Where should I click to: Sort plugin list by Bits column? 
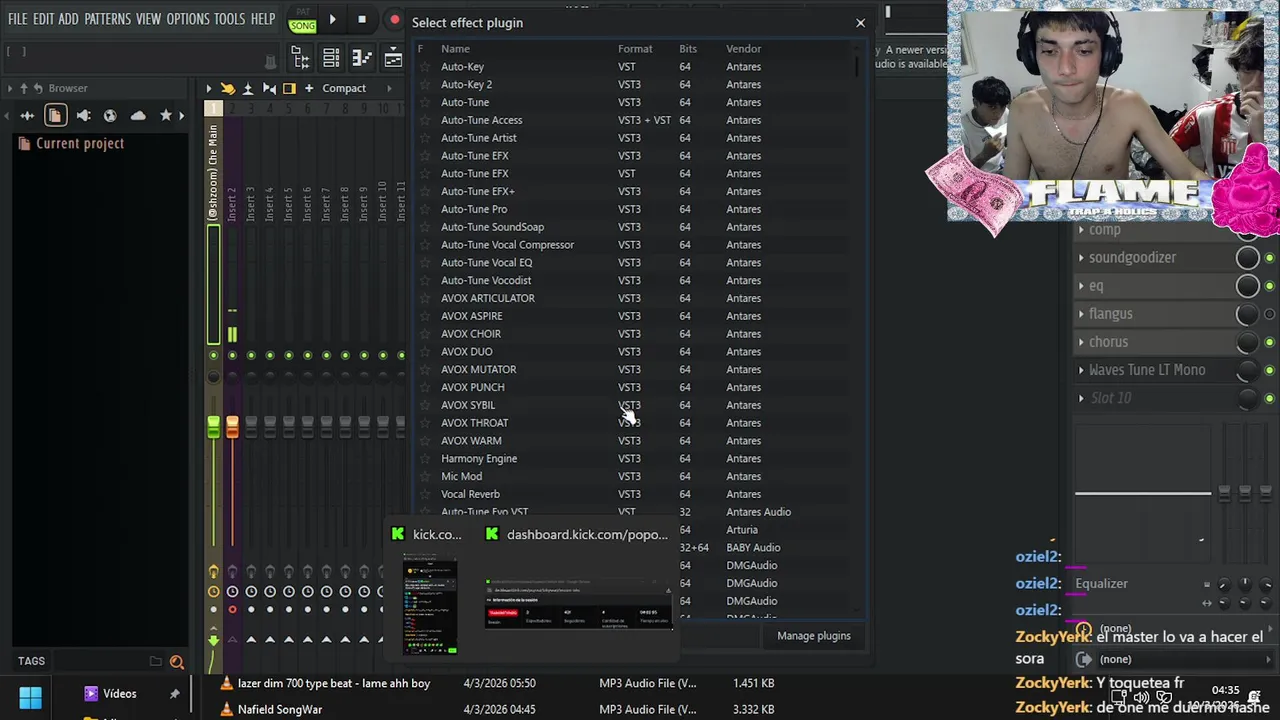pos(688,49)
